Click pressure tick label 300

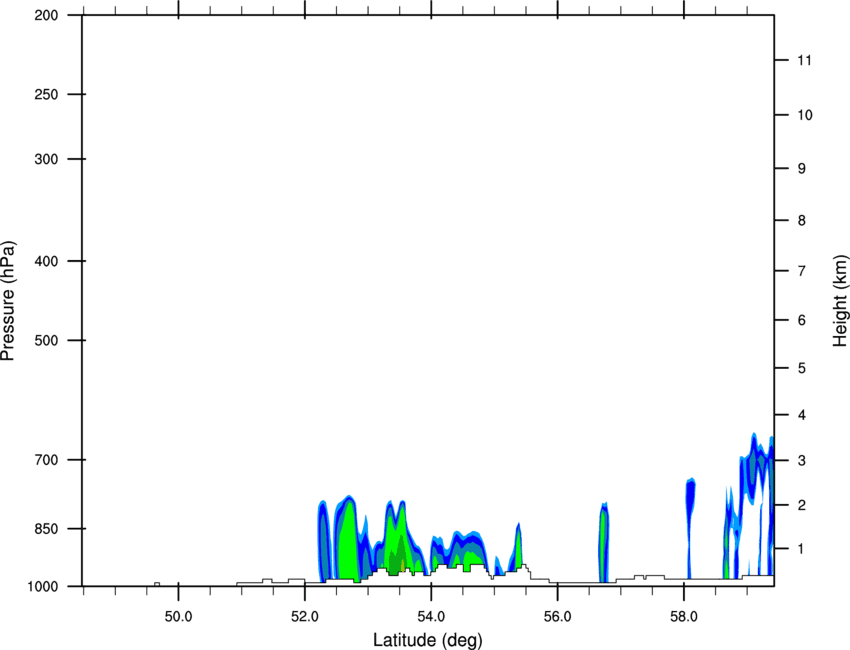46,159
